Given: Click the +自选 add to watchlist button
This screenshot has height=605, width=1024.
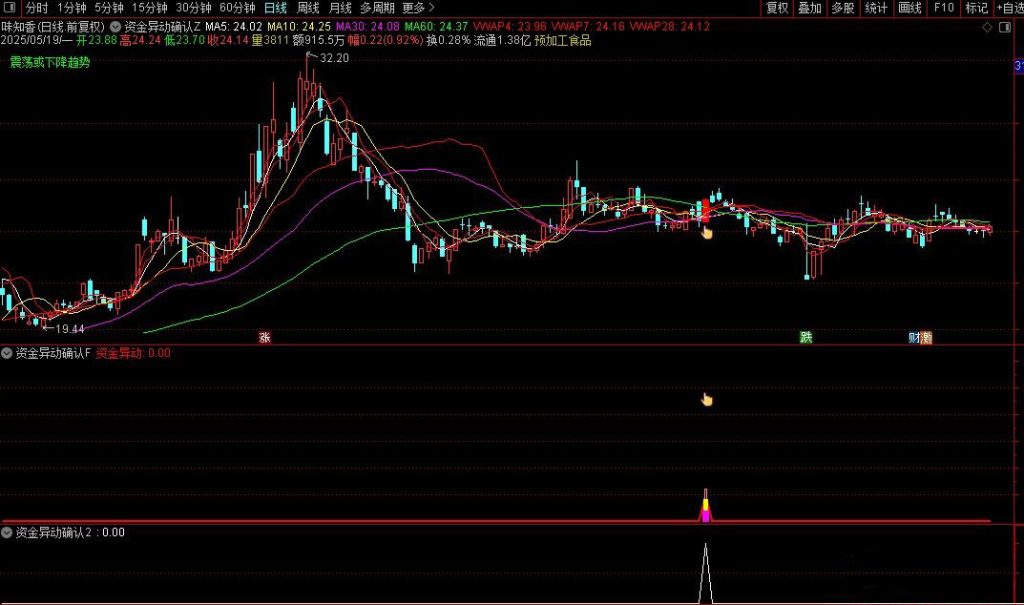Looking at the screenshot, I should [x=1008, y=8].
